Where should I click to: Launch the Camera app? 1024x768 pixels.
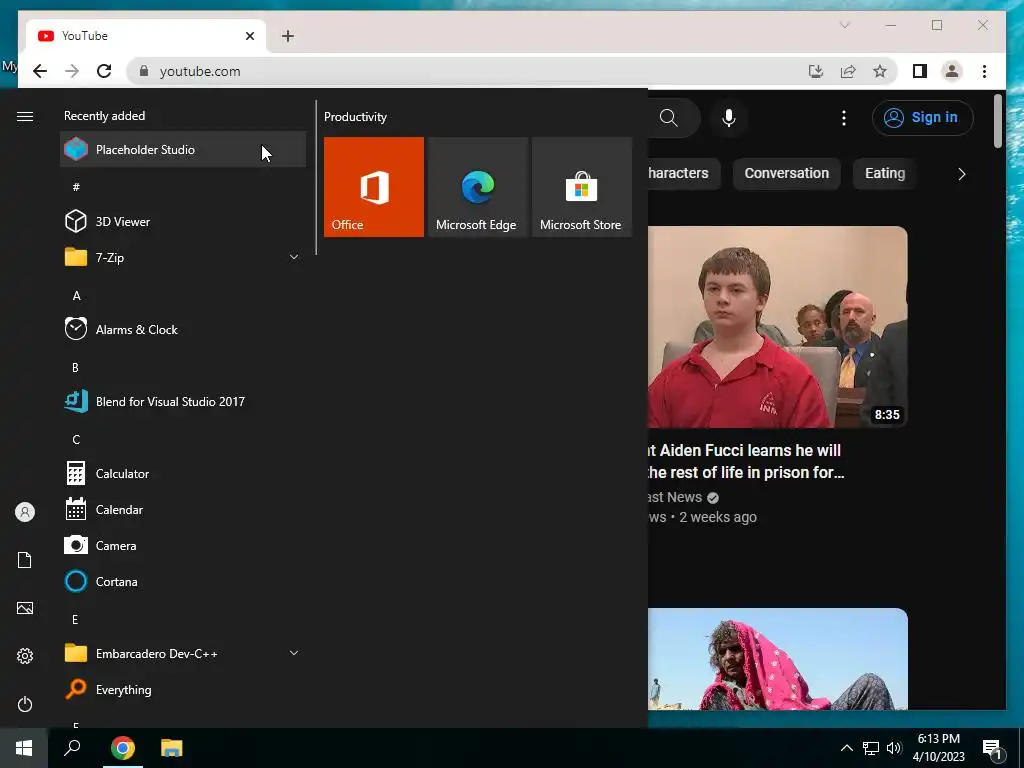(183, 545)
